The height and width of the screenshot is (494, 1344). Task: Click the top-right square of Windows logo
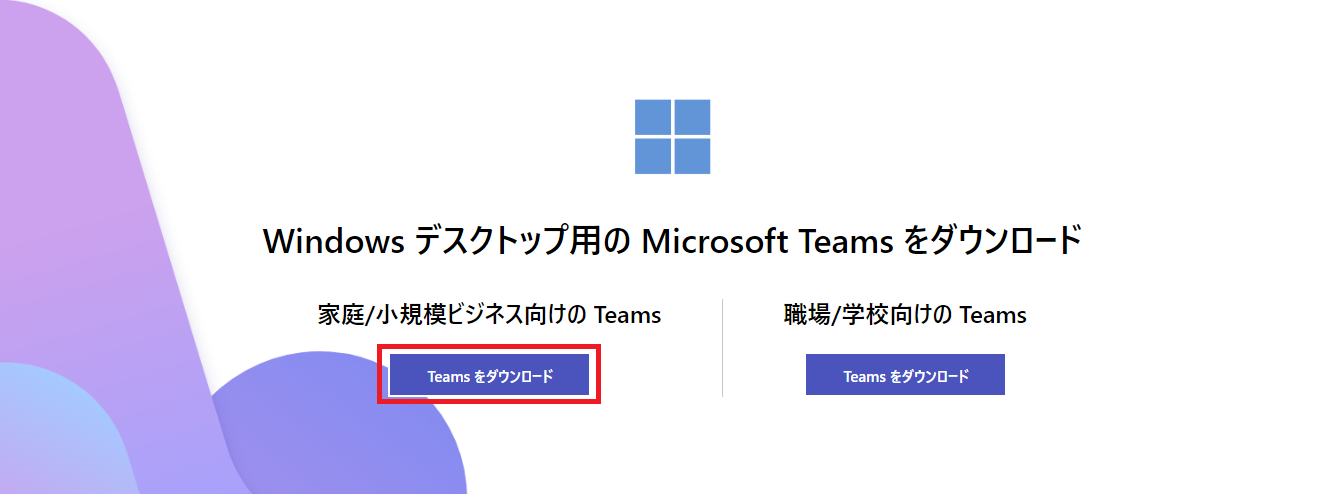(x=692, y=117)
